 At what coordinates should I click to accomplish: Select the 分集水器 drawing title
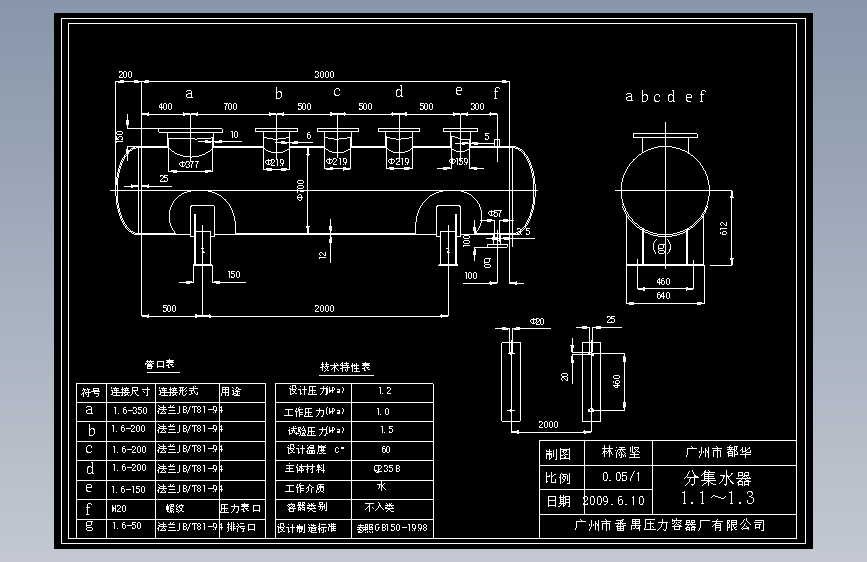717,478
